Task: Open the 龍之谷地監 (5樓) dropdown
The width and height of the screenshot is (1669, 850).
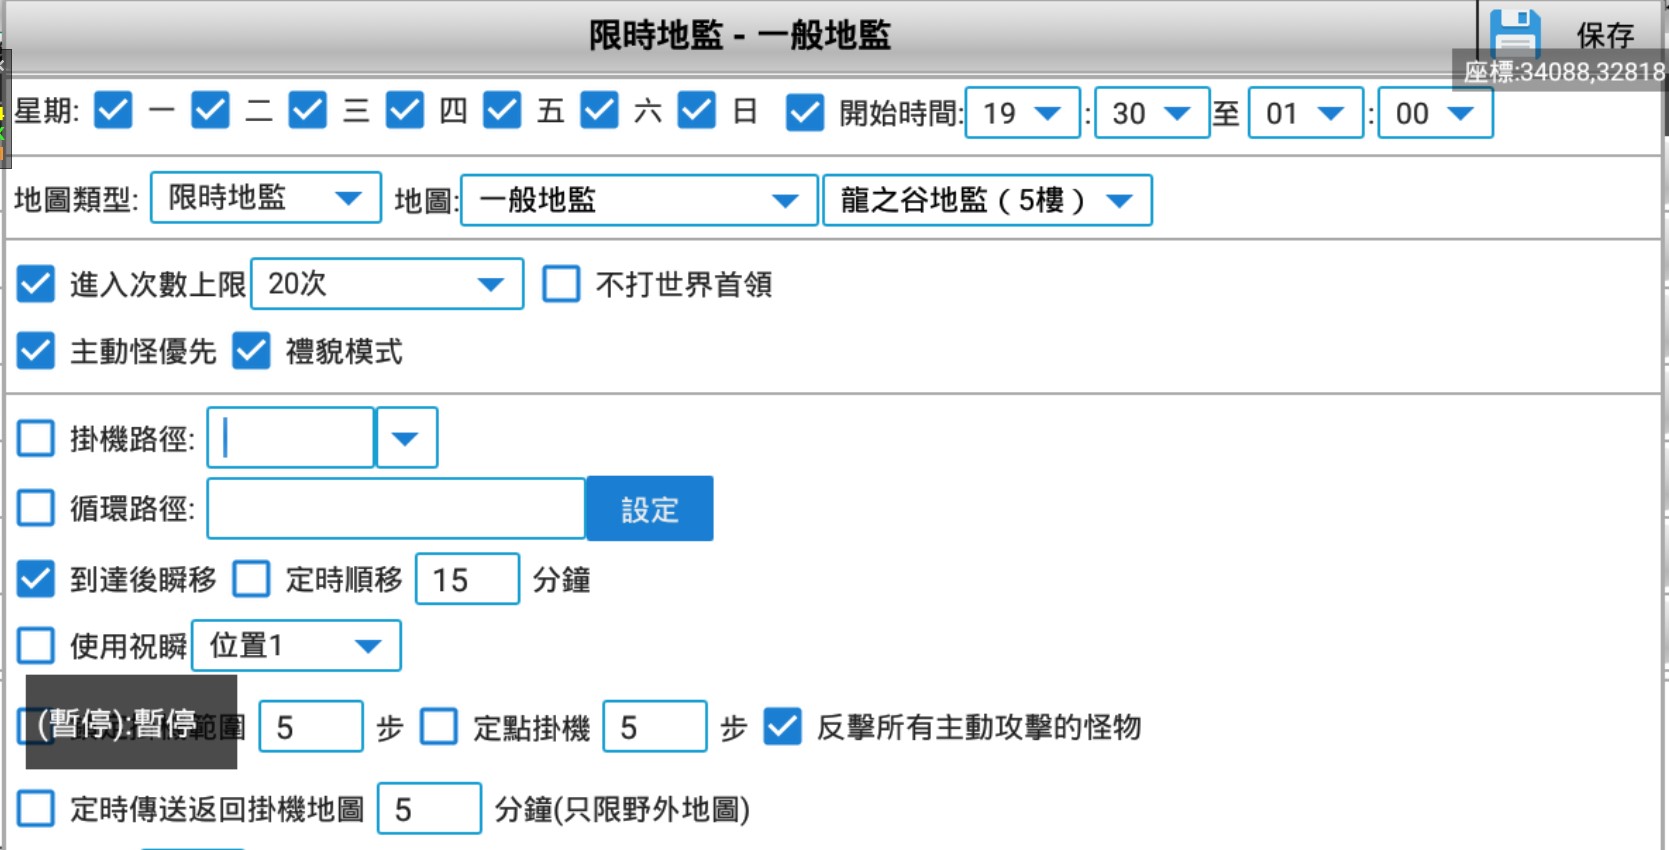Action: tap(987, 200)
